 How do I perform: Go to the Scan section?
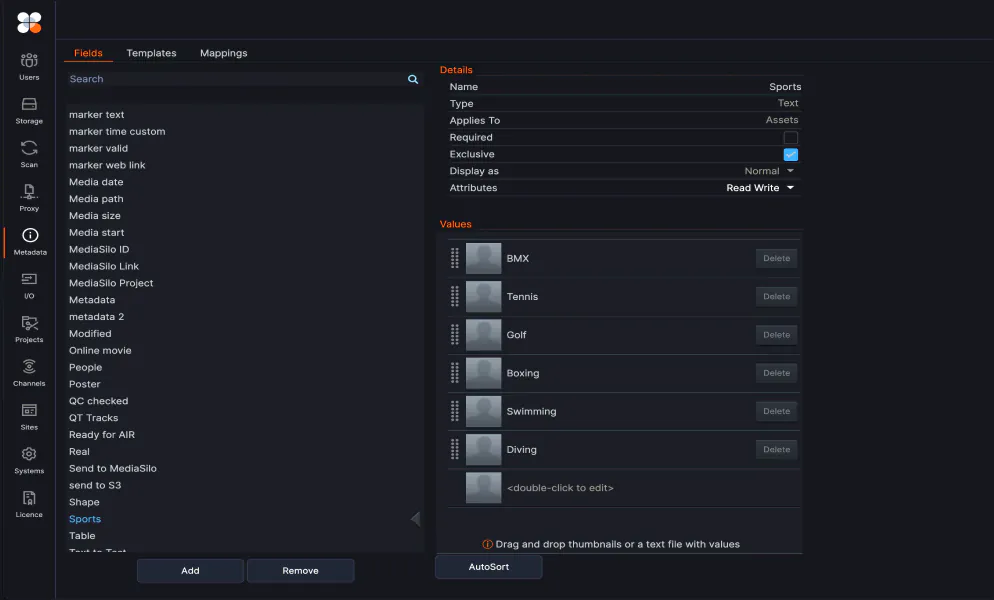pyautogui.click(x=29, y=154)
